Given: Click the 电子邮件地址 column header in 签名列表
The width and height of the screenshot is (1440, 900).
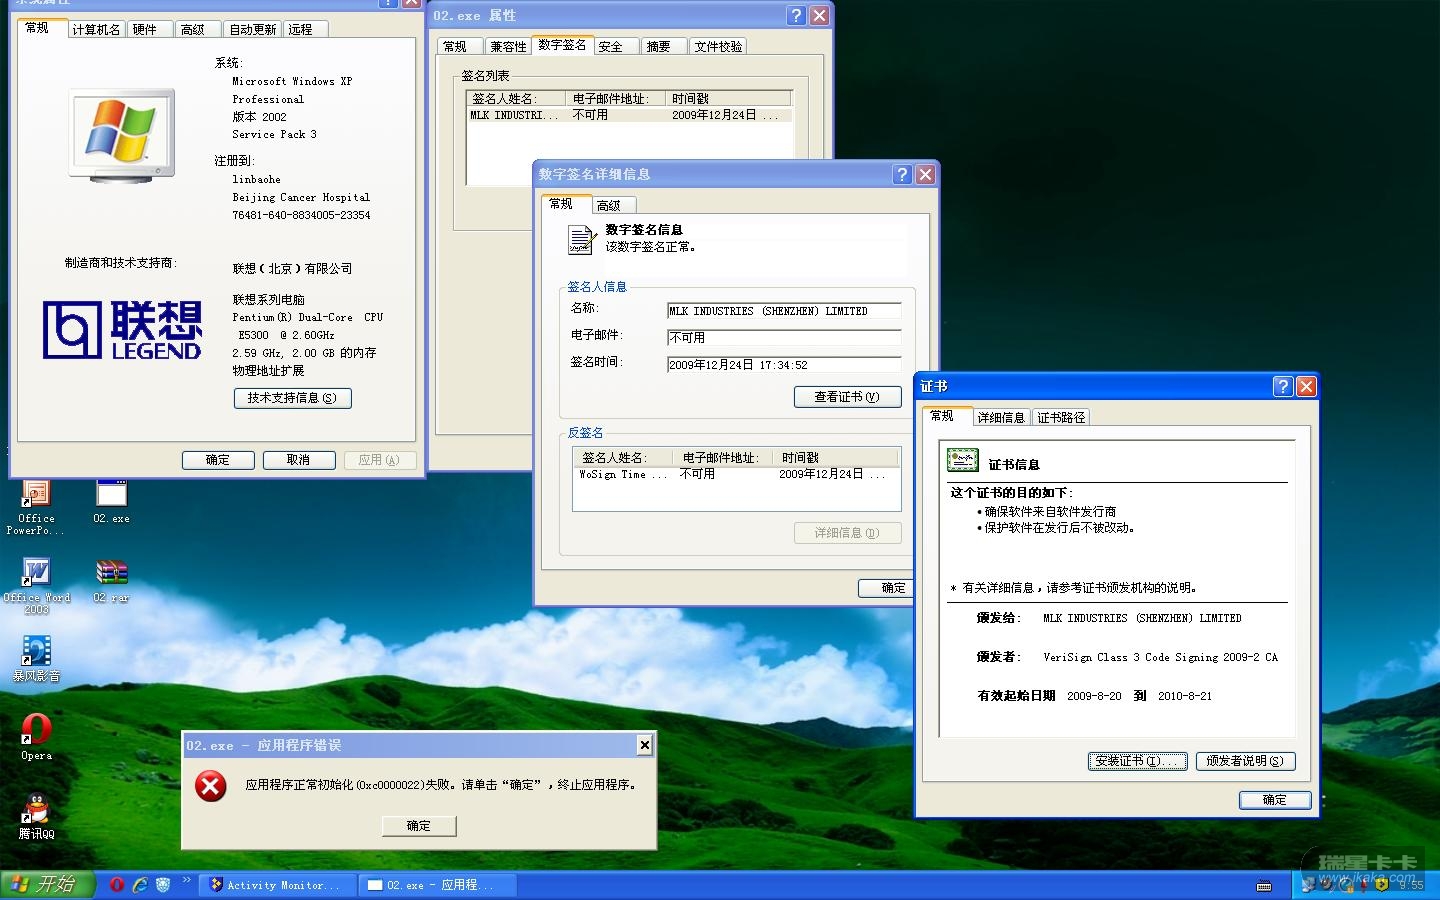Looking at the screenshot, I should click(x=616, y=98).
